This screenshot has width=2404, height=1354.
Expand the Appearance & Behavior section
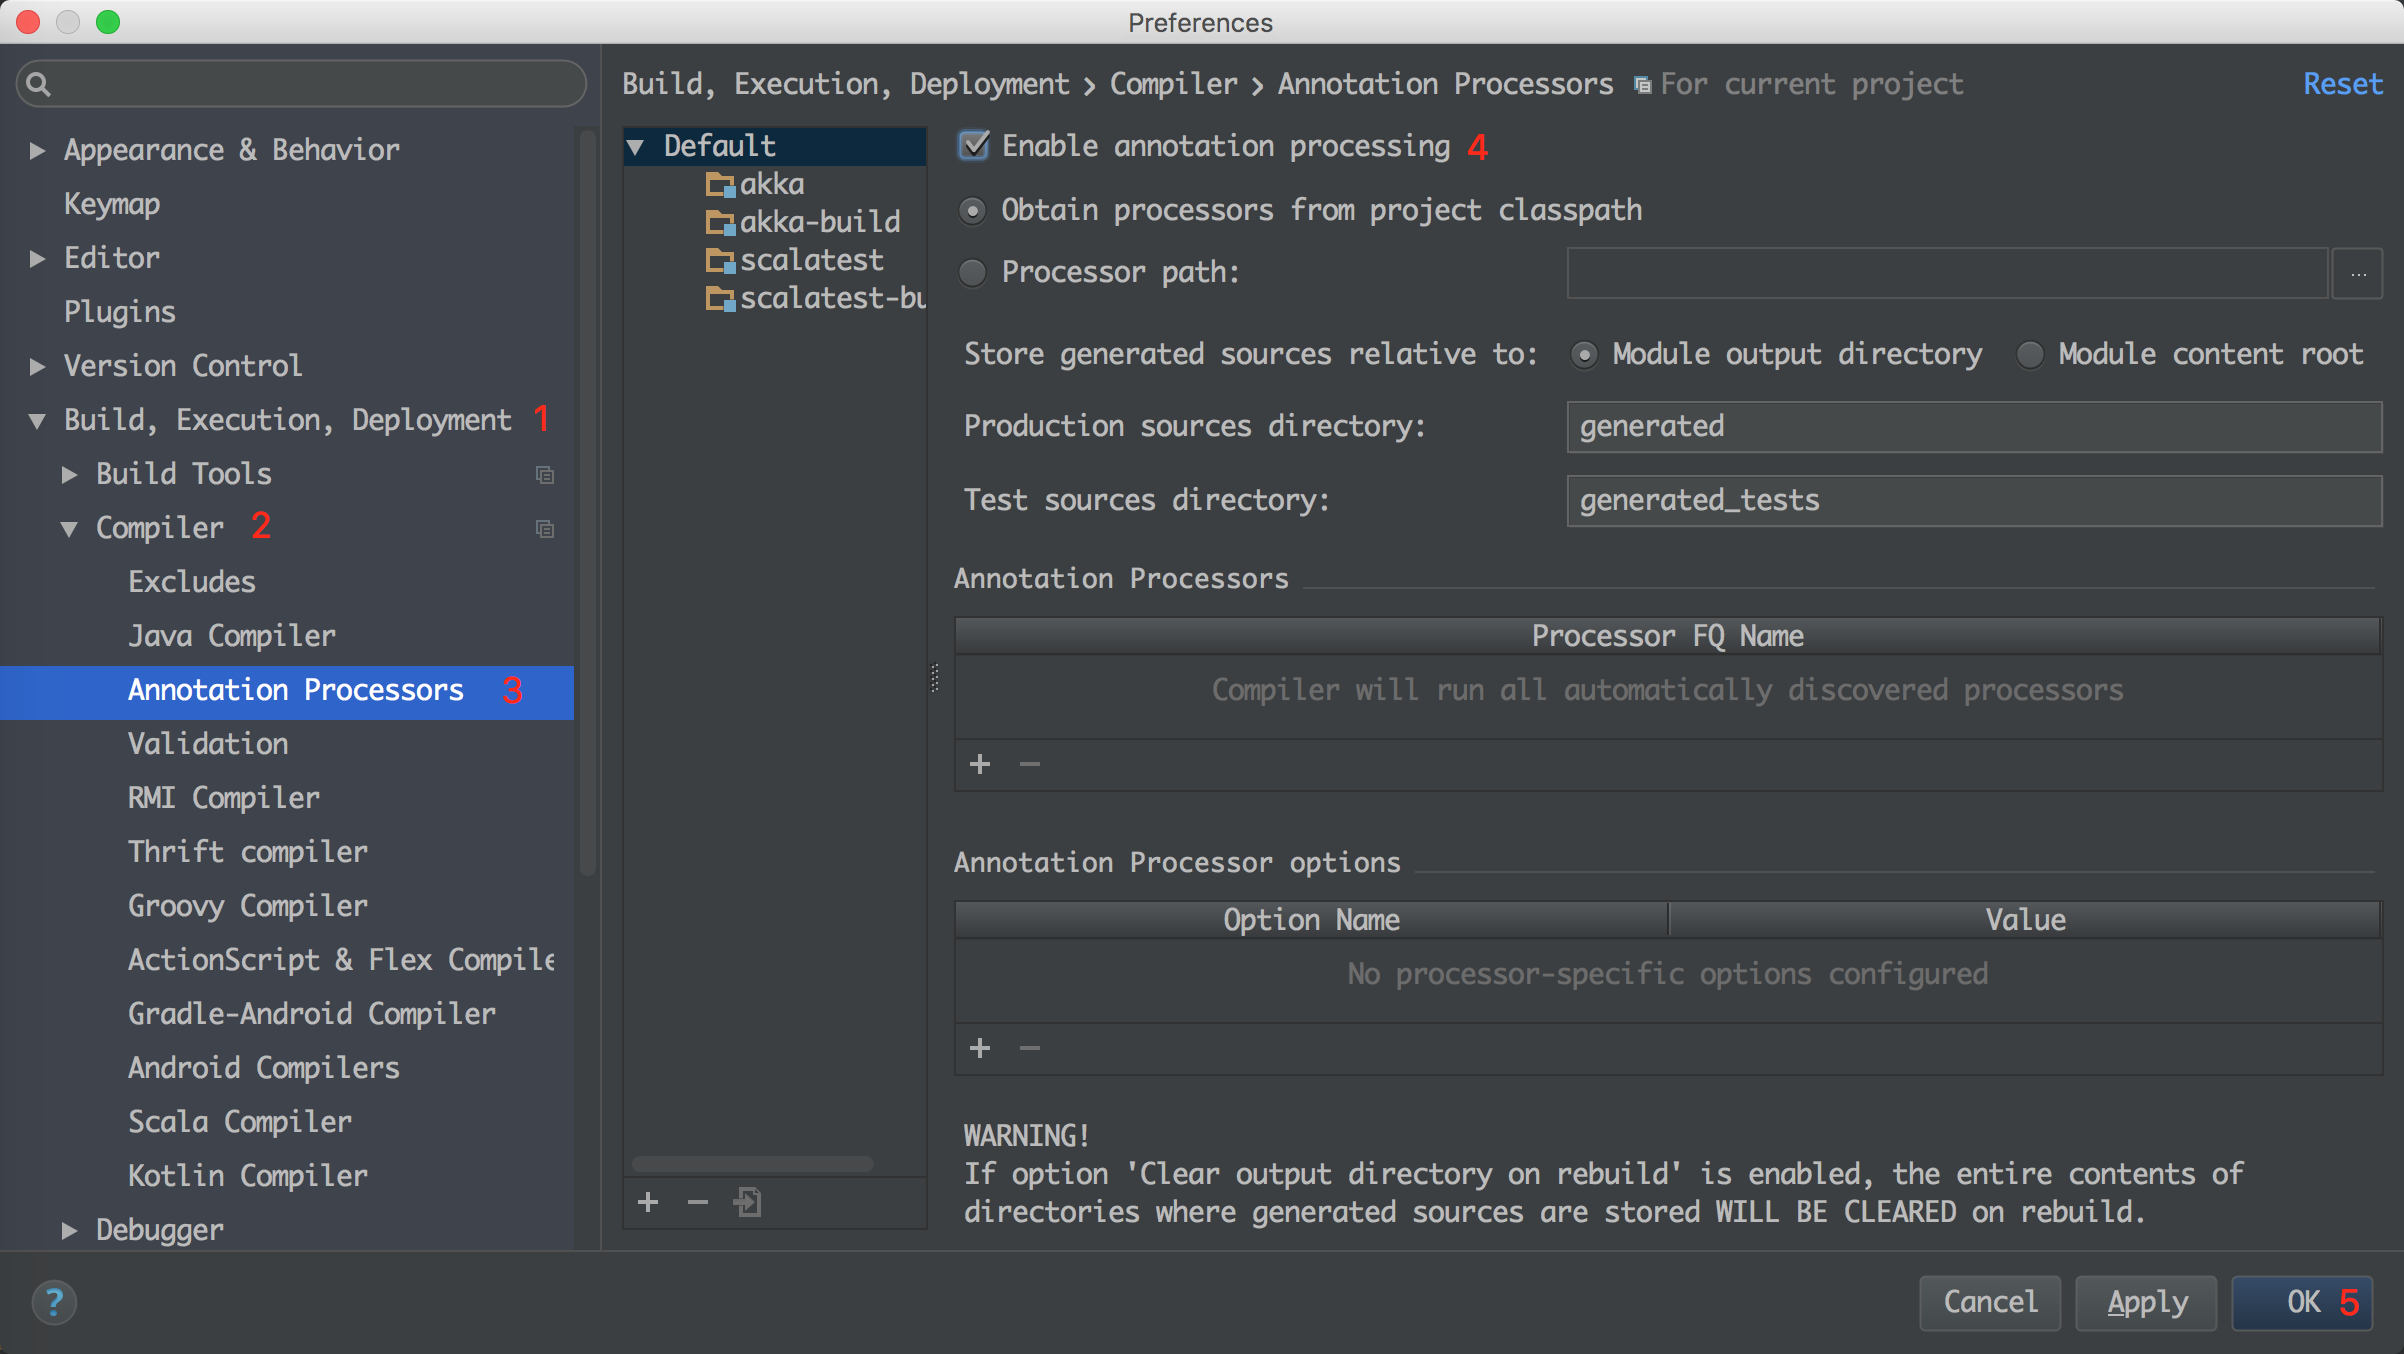coord(37,150)
